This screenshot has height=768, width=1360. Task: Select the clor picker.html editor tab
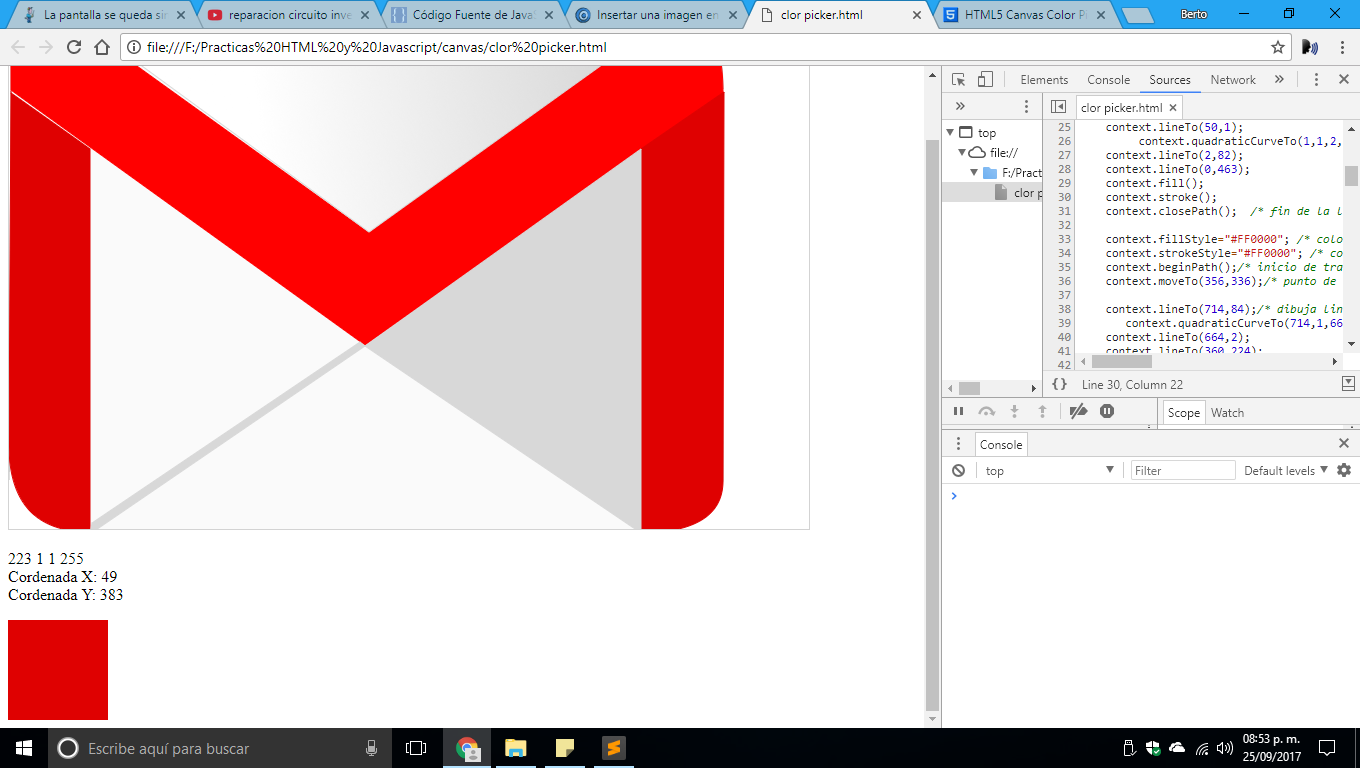(1128, 108)
